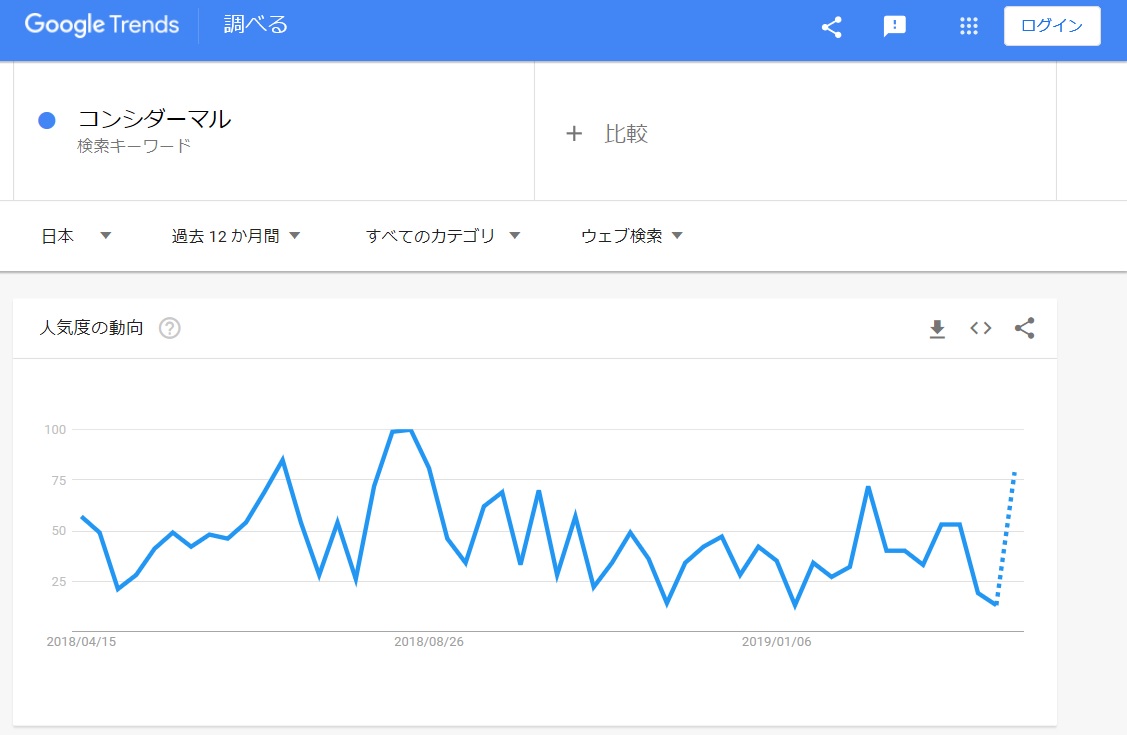Click the embed code icon
This screenshot has width=1127, height=735.
(x=980, y=328)
